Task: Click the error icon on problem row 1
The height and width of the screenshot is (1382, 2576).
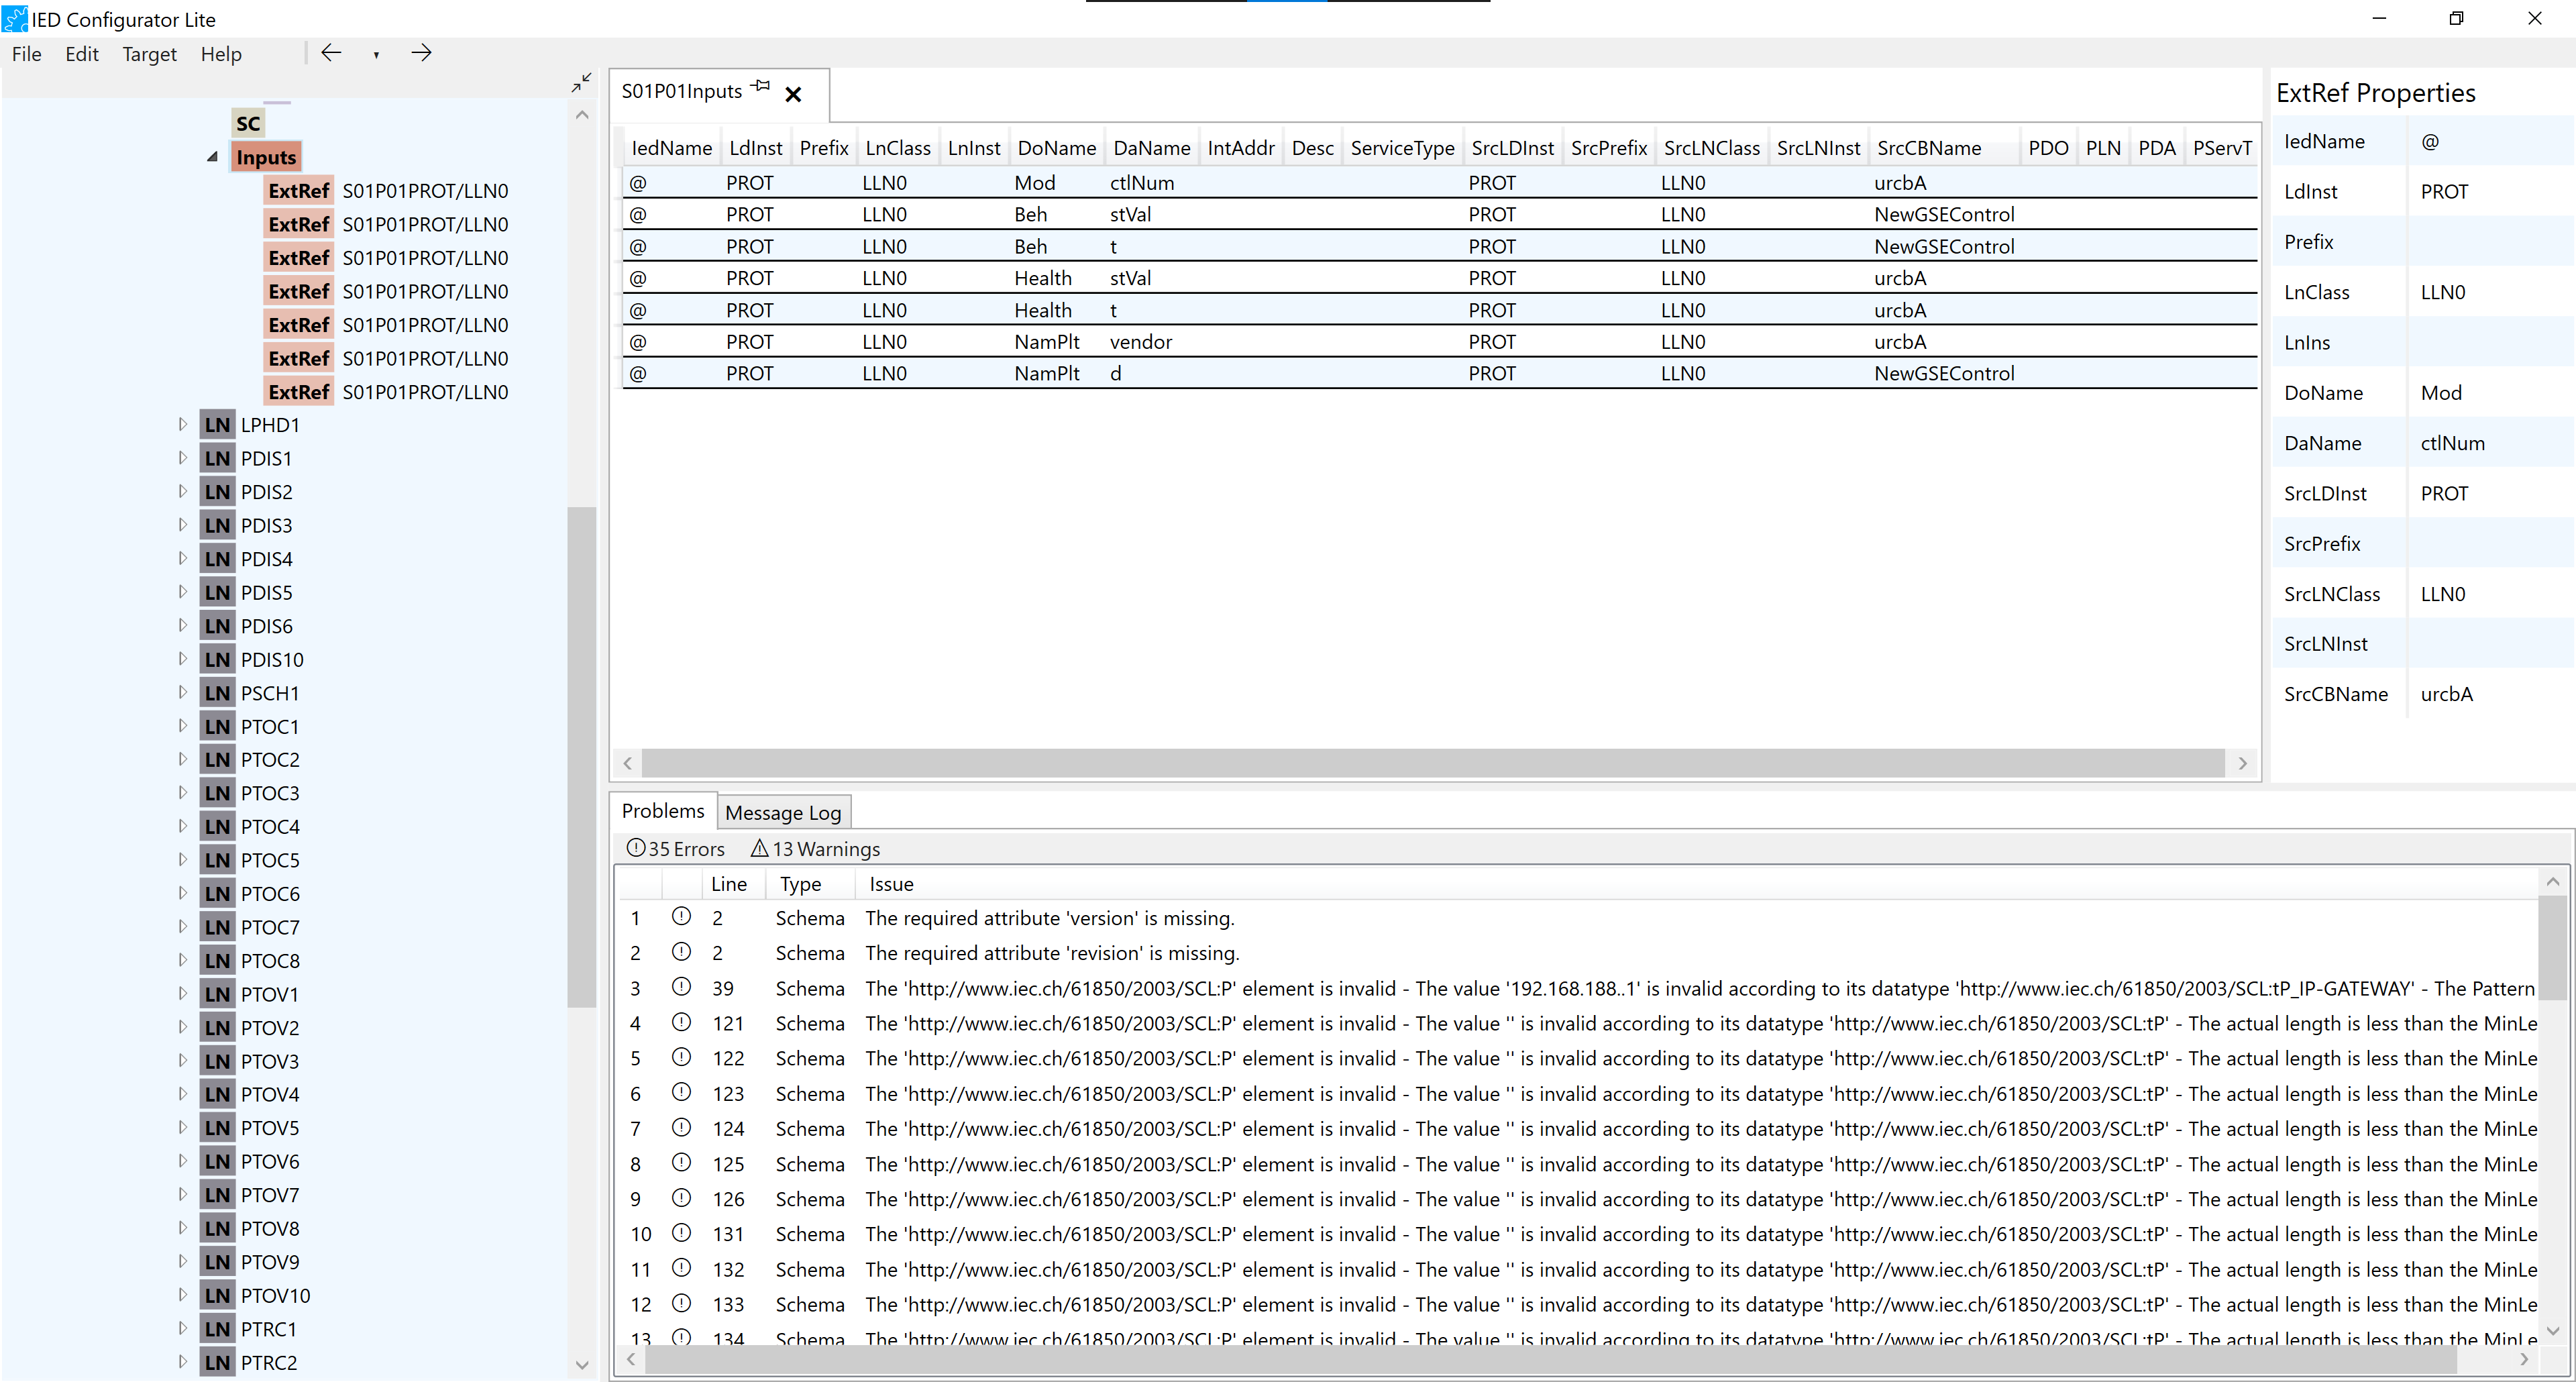Action: [x=681, y=916]
